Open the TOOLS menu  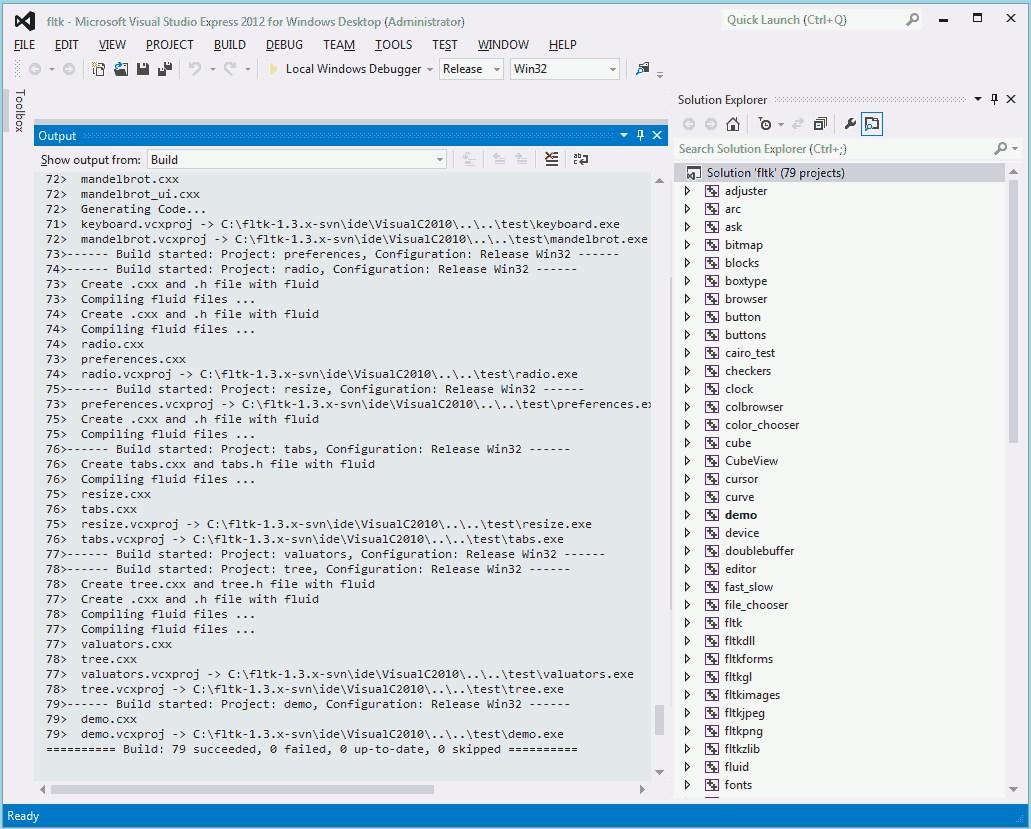[393, 45]
